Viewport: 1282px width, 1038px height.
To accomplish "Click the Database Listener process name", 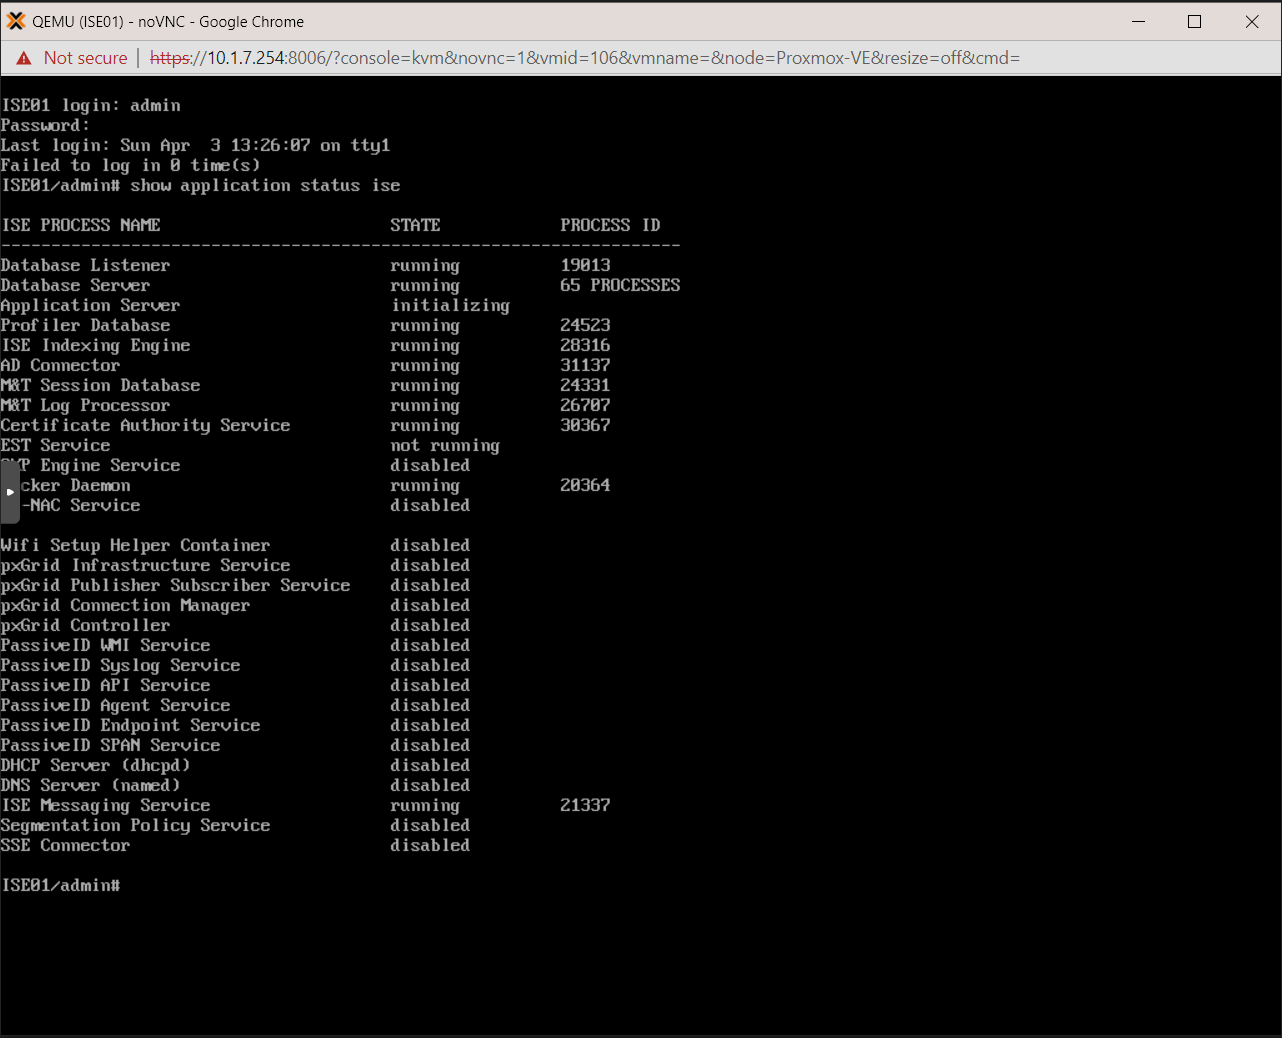I will tap(85, 265).
